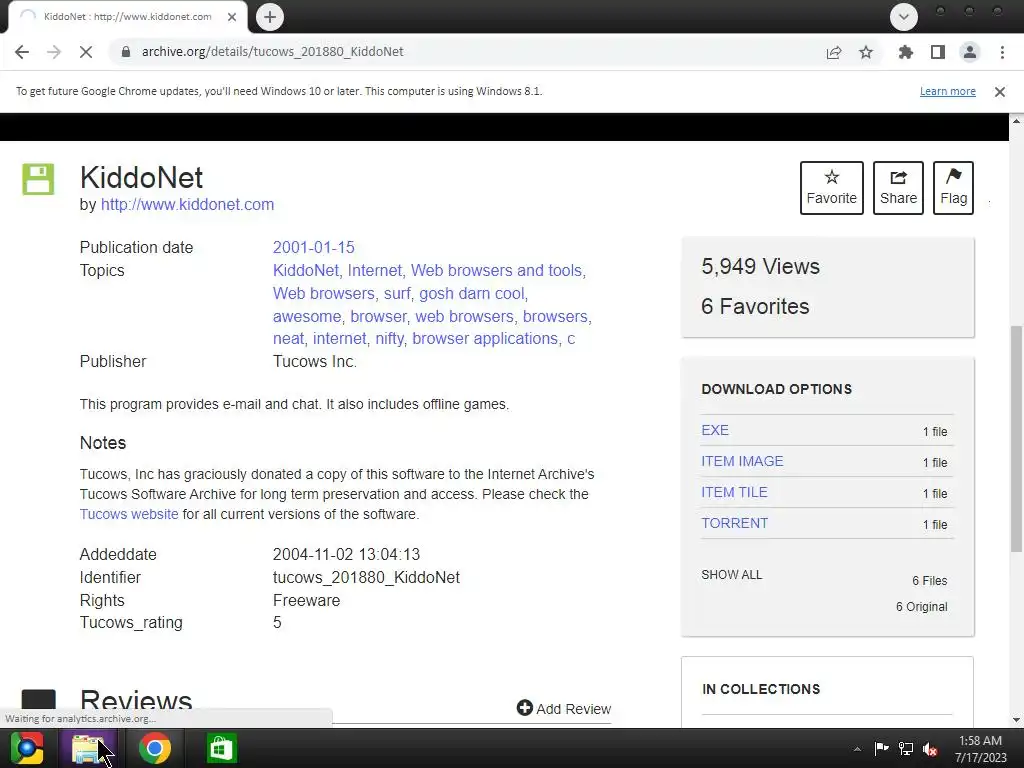The image size is (1024, 768).
Task: Open the http://www.kiddonet.com author link
Action: pos(187,204)
